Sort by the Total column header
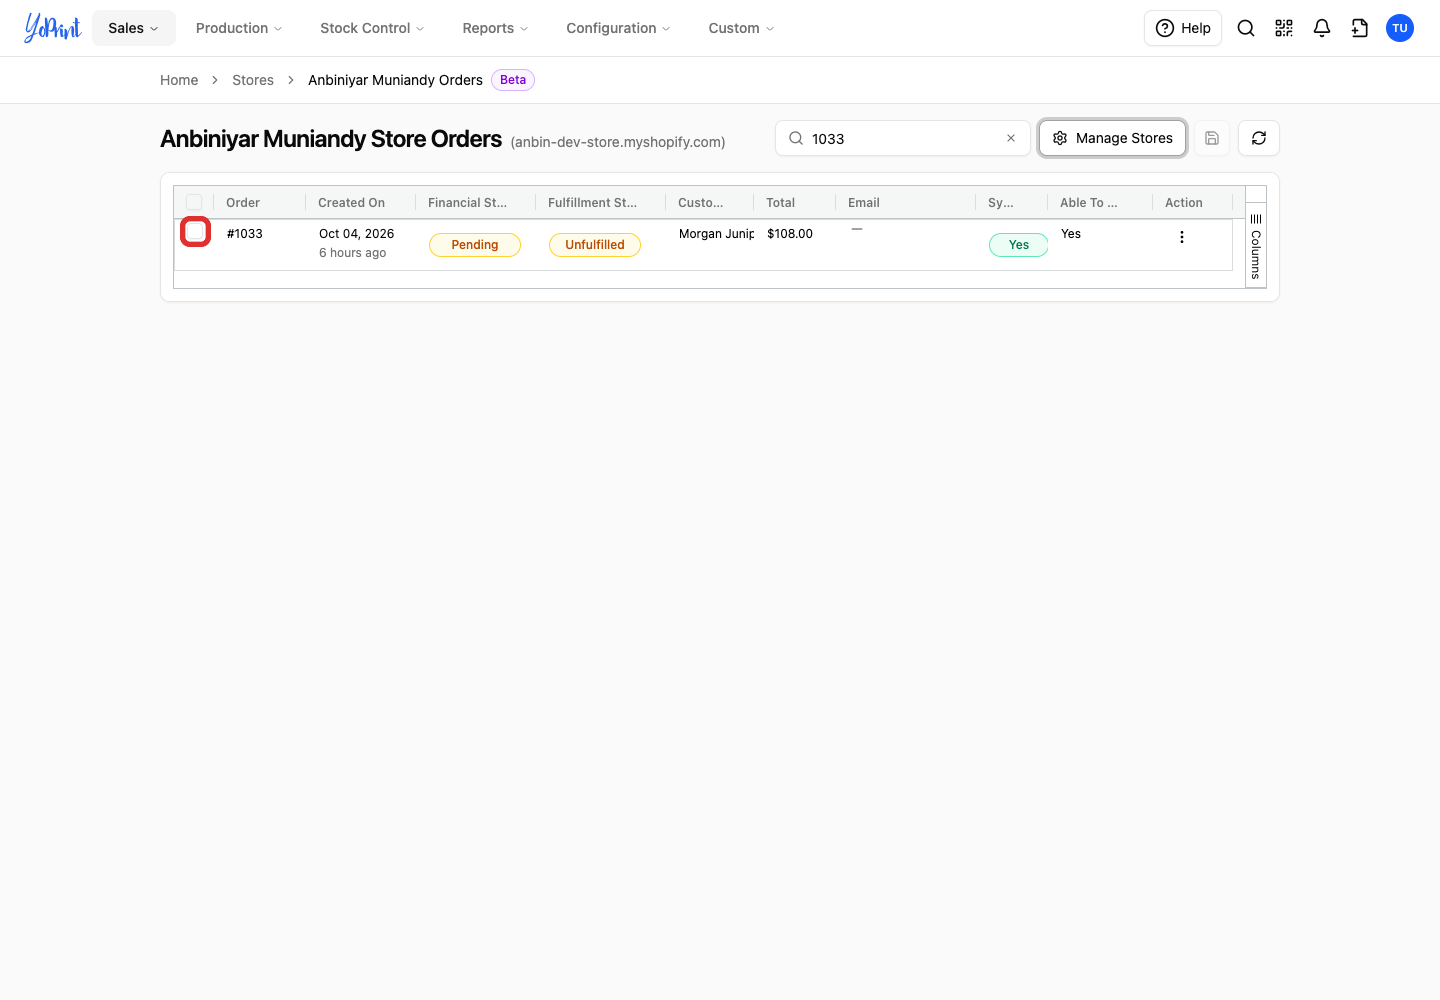The image size is (1440, 1000). click(x=780, y=202)
